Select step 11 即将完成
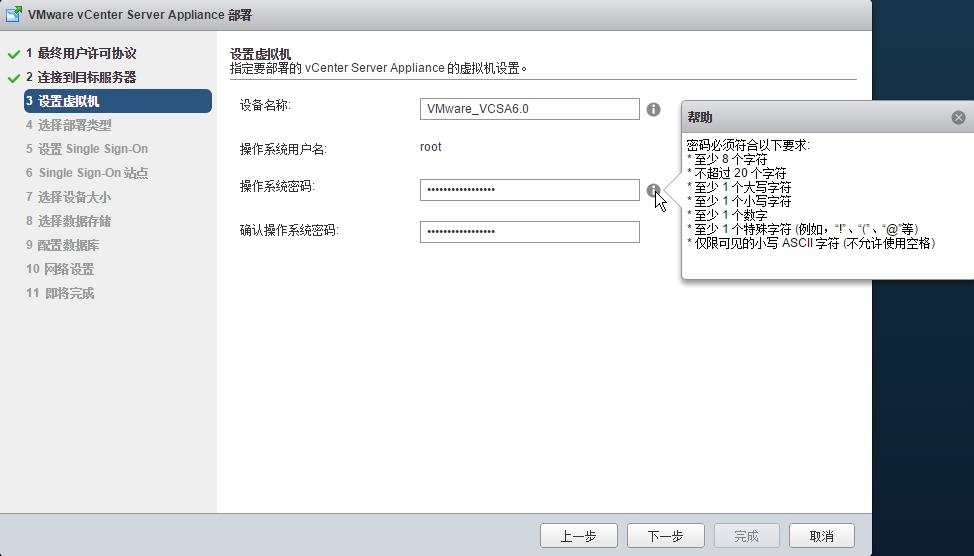The height and width of the screenshot is (556, 974). tap(60, 293)
